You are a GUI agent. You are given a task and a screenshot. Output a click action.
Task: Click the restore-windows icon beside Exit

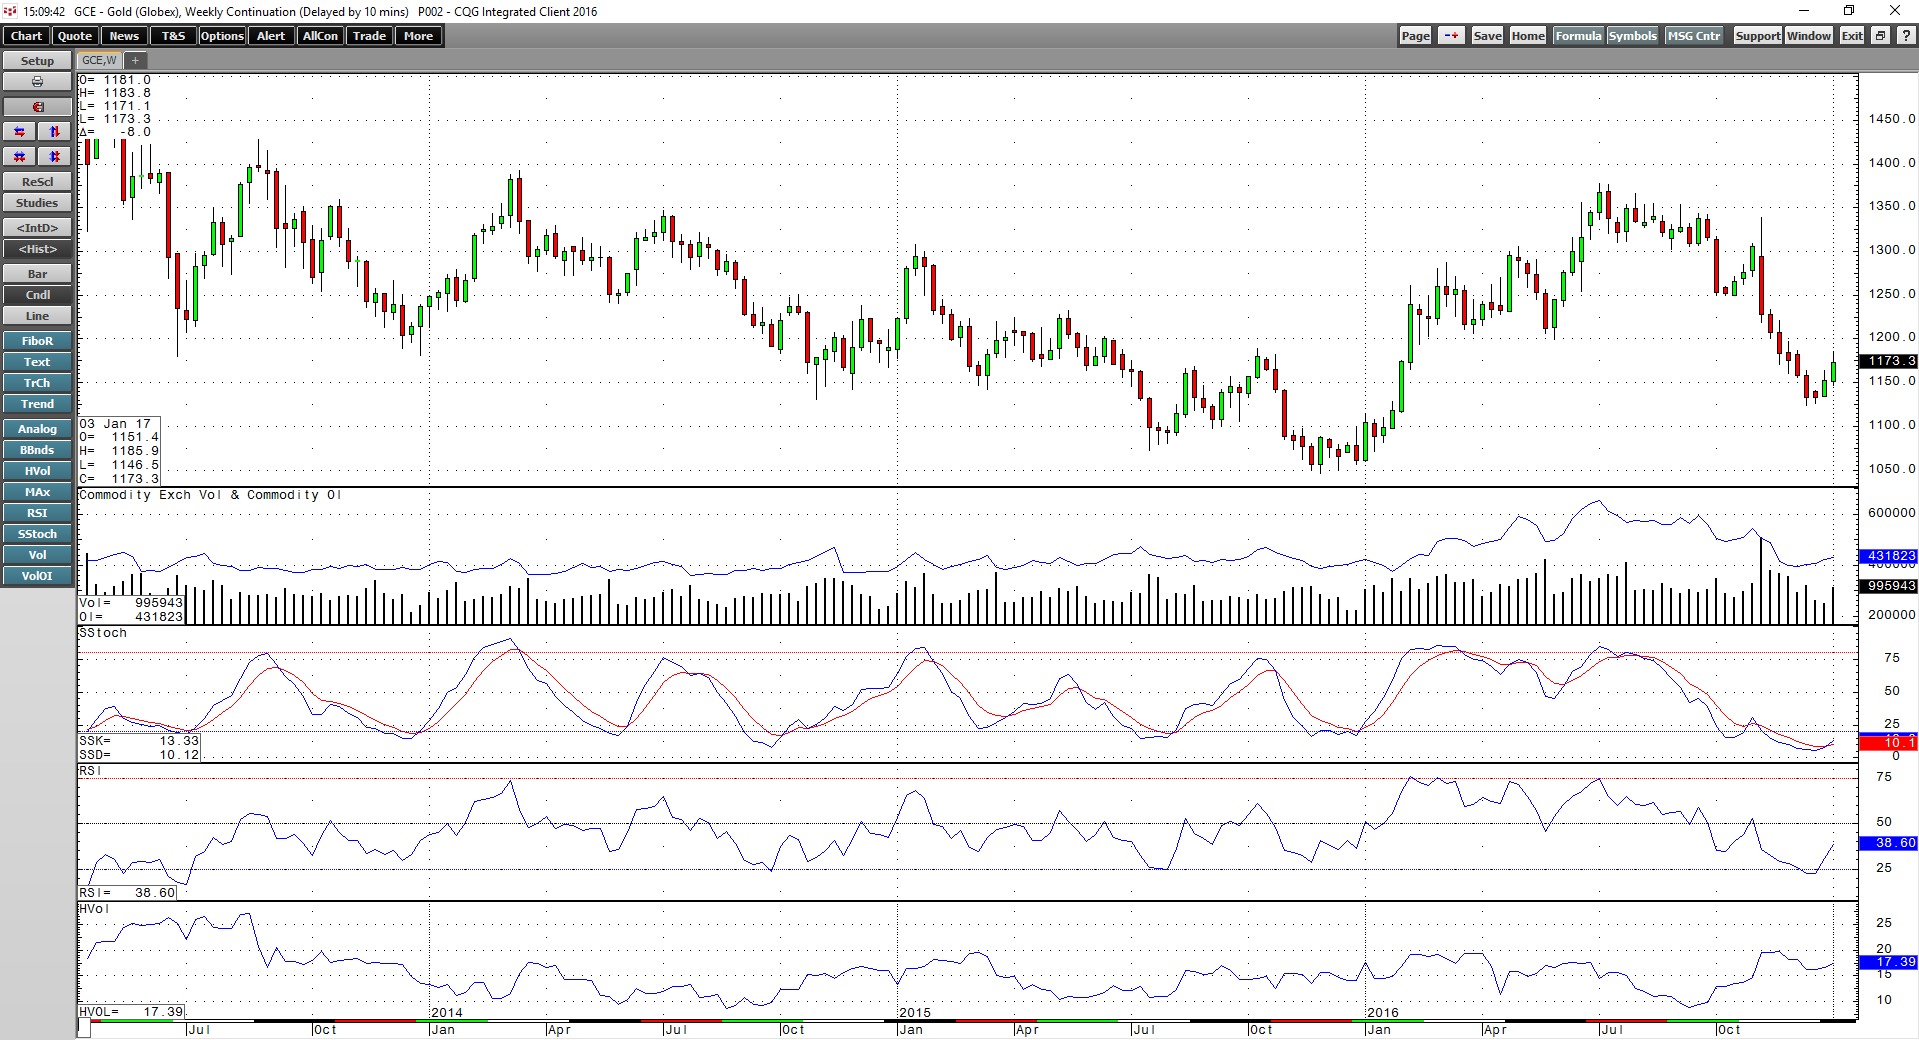1880,36
